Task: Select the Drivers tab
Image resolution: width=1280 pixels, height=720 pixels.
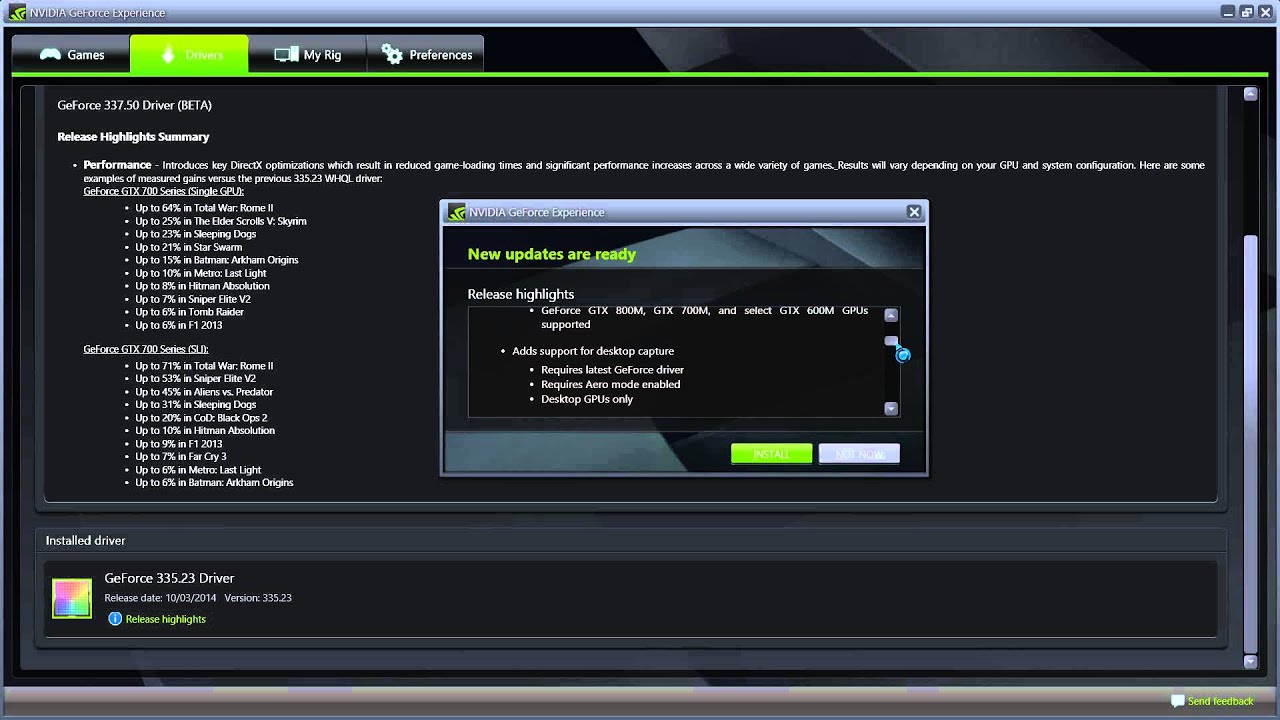Action: pos(189,55)
